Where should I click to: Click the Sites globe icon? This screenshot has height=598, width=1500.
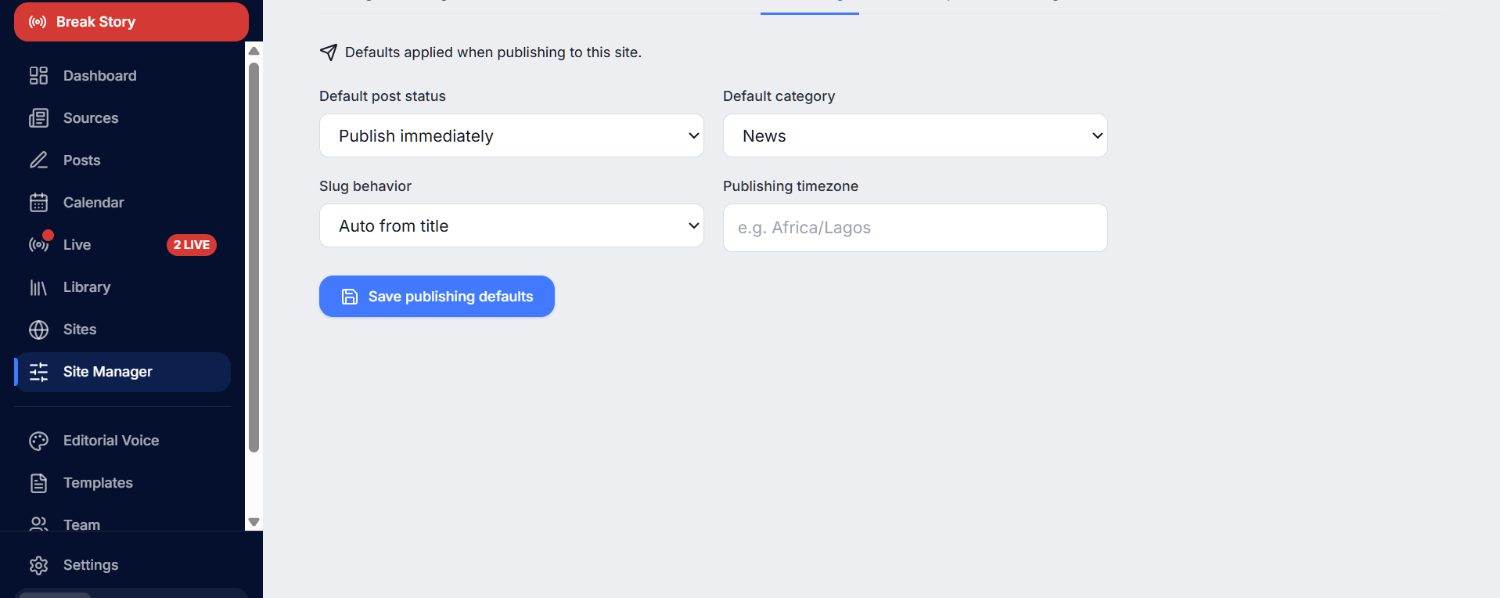(39, 329)
